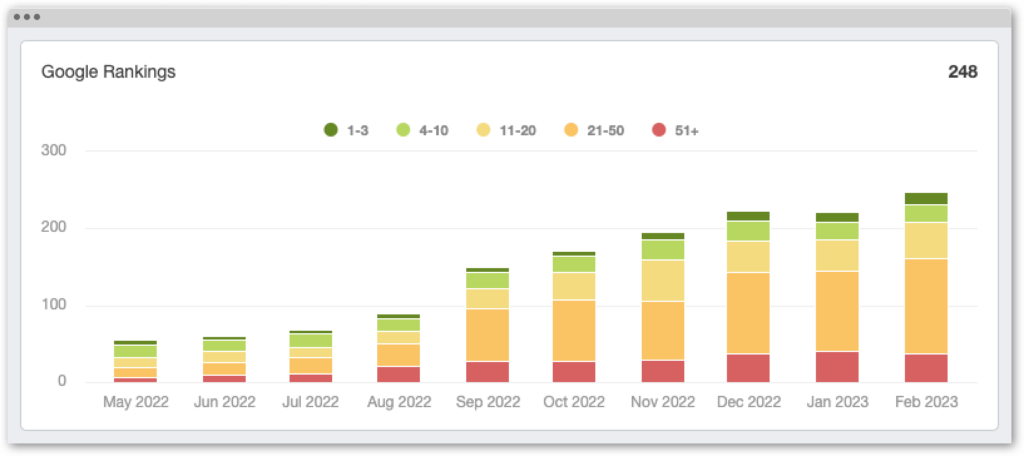The height and width of the screenshot is (456, 1024).
Task: Click the 248 total rankings value
Action: (962, 72)
